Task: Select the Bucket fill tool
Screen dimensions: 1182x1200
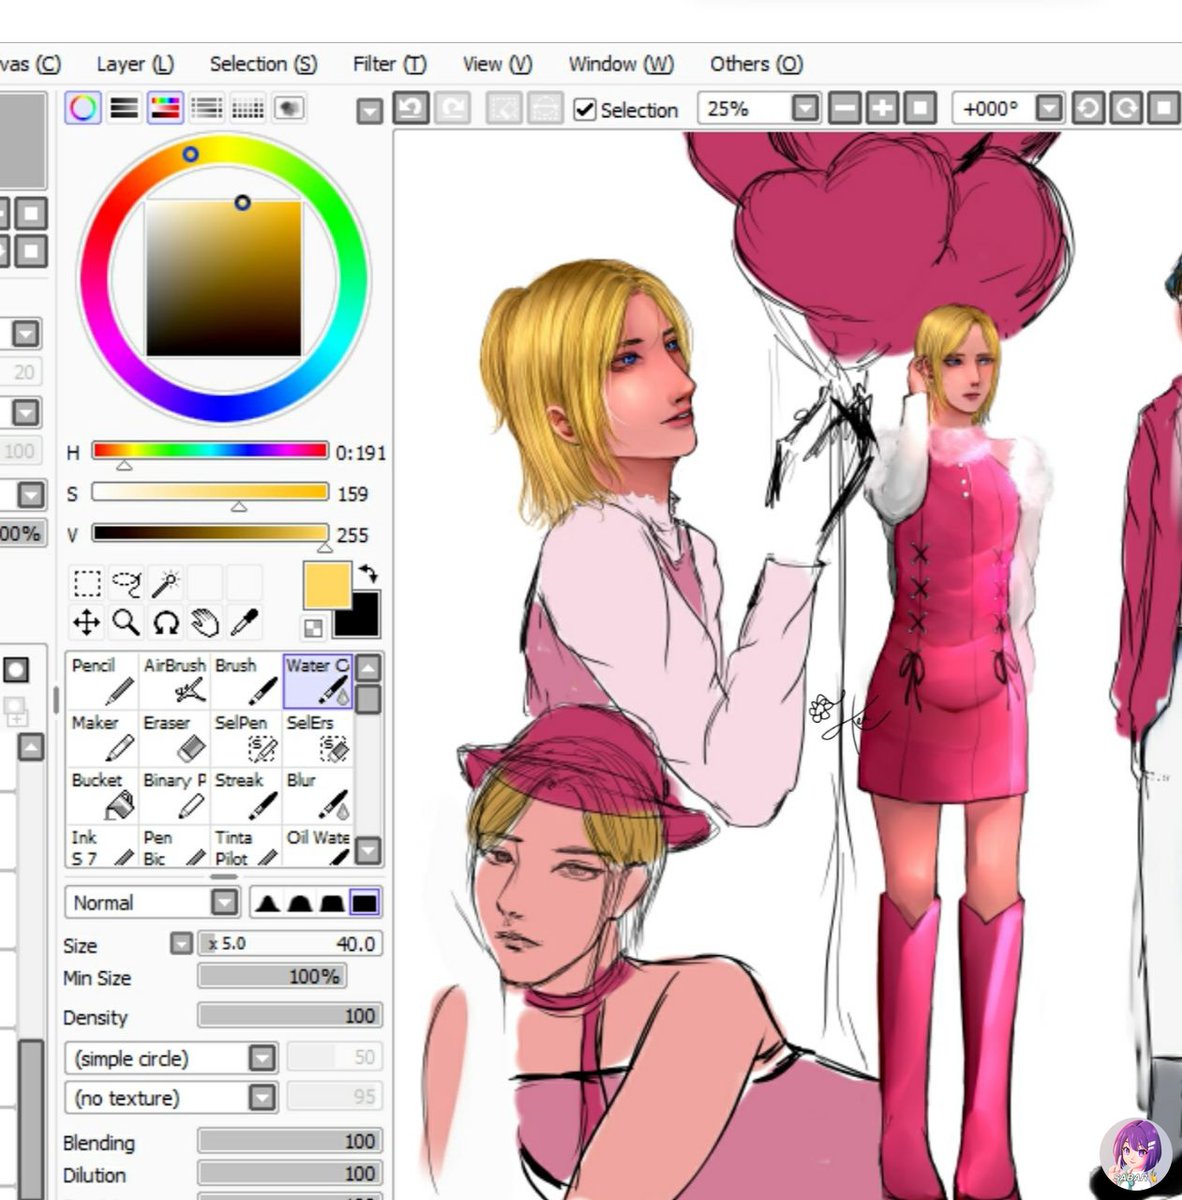Action: (103, 795)
